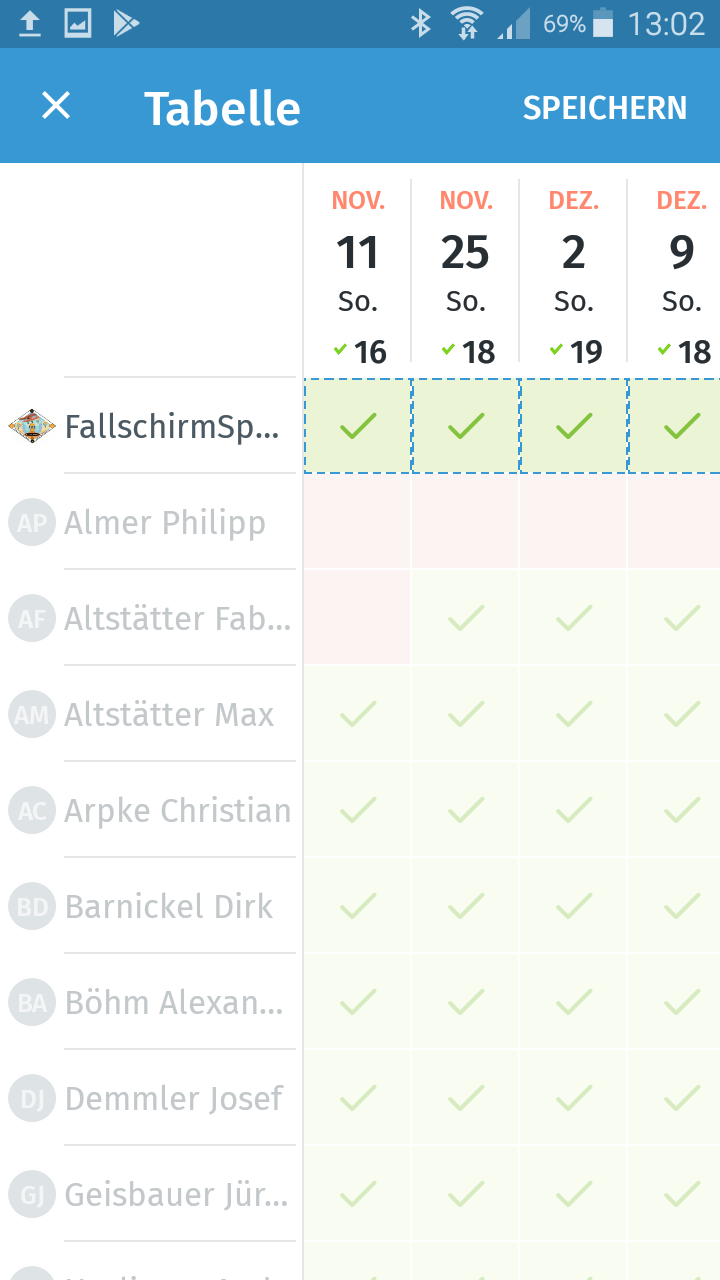Tap SPEICHERN to save the table
Screen dimensions: 720x1280
point(605,107)
